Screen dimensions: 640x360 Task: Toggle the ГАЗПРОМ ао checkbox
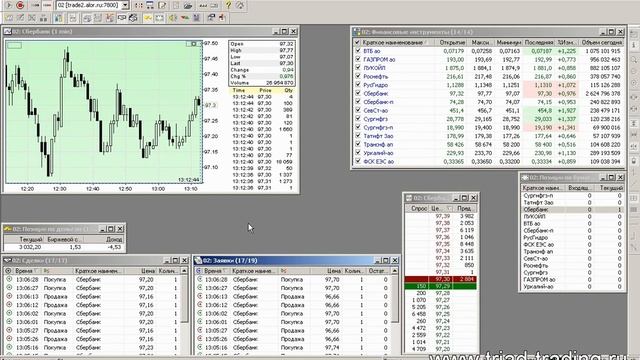(358, 59)
